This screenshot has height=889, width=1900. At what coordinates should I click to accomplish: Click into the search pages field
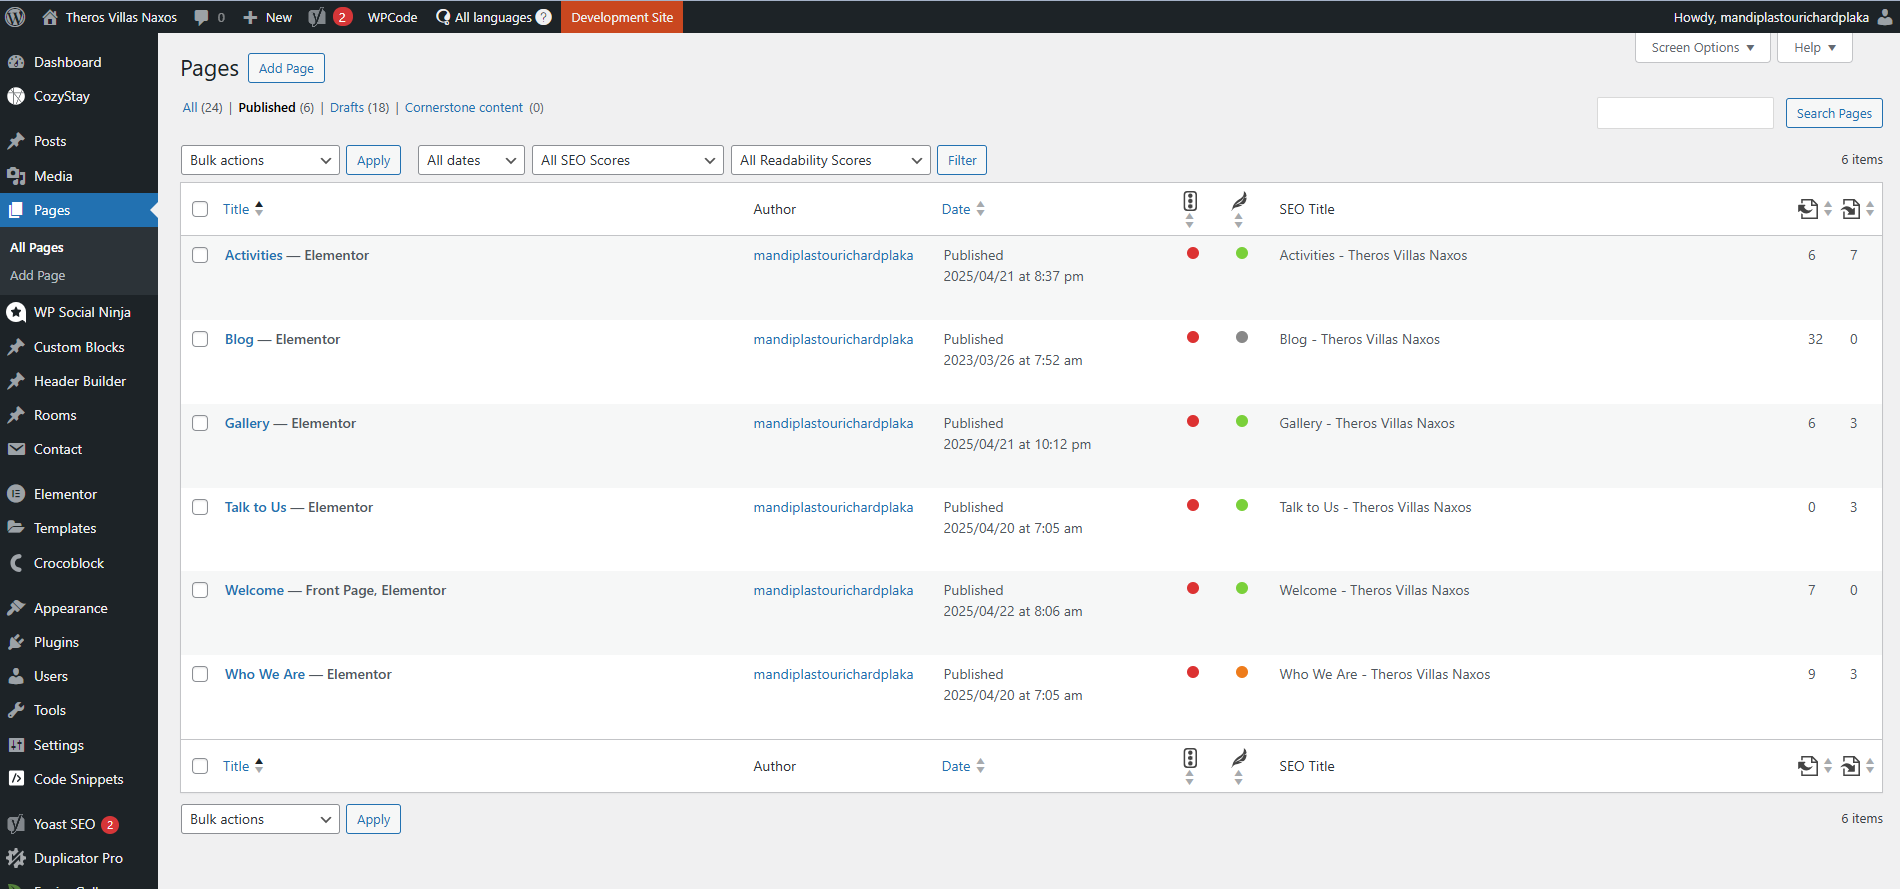1685,113
